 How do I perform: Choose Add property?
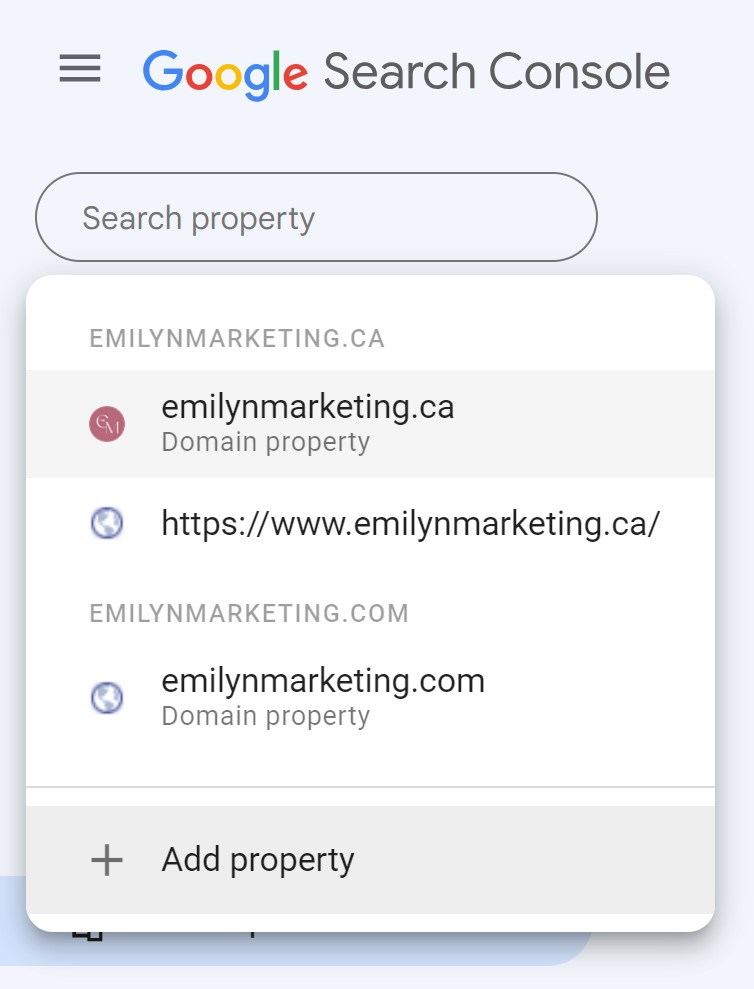[370, 860]
